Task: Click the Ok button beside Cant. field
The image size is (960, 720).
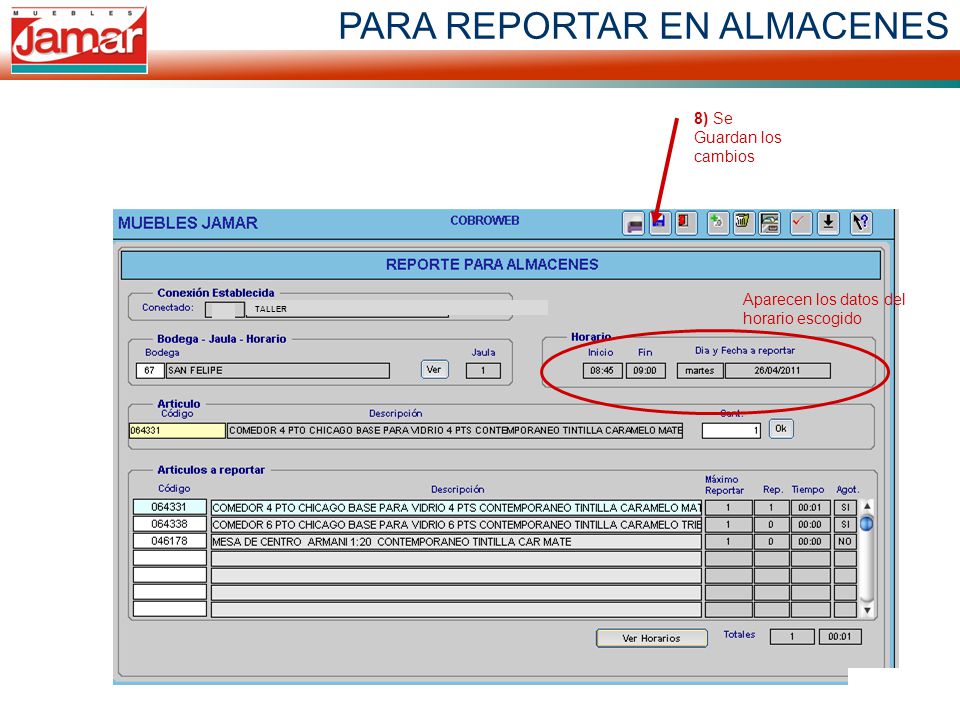Action: coord(781,429)
